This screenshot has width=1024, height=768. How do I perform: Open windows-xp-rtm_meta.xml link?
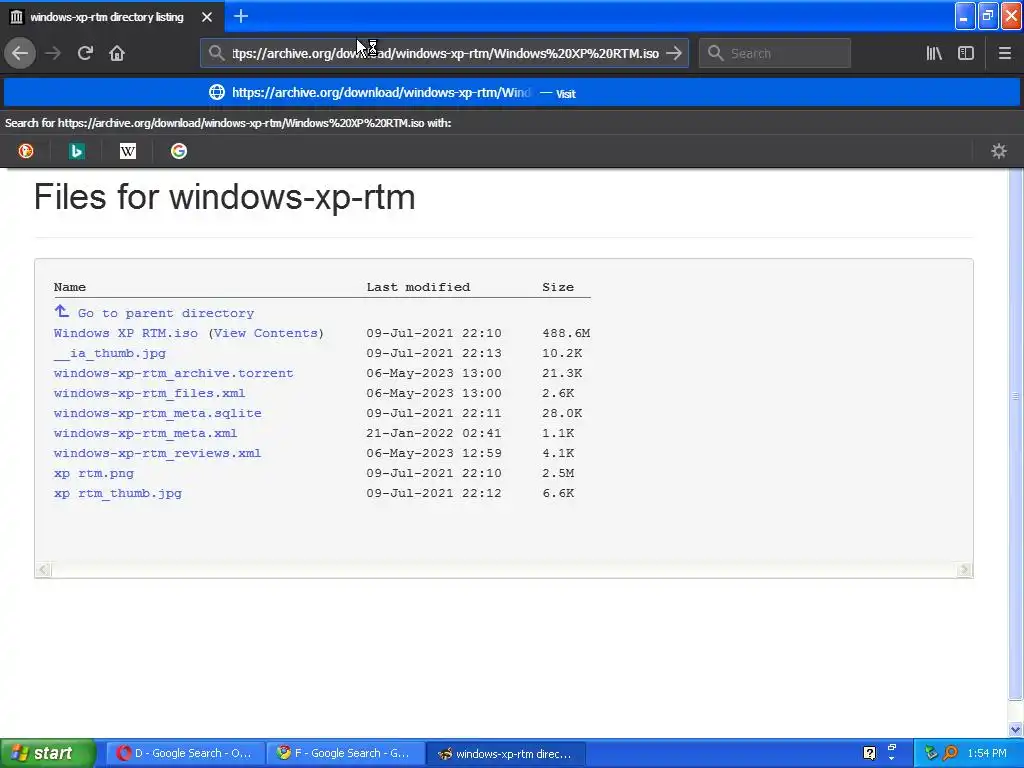tap(145, 433)
